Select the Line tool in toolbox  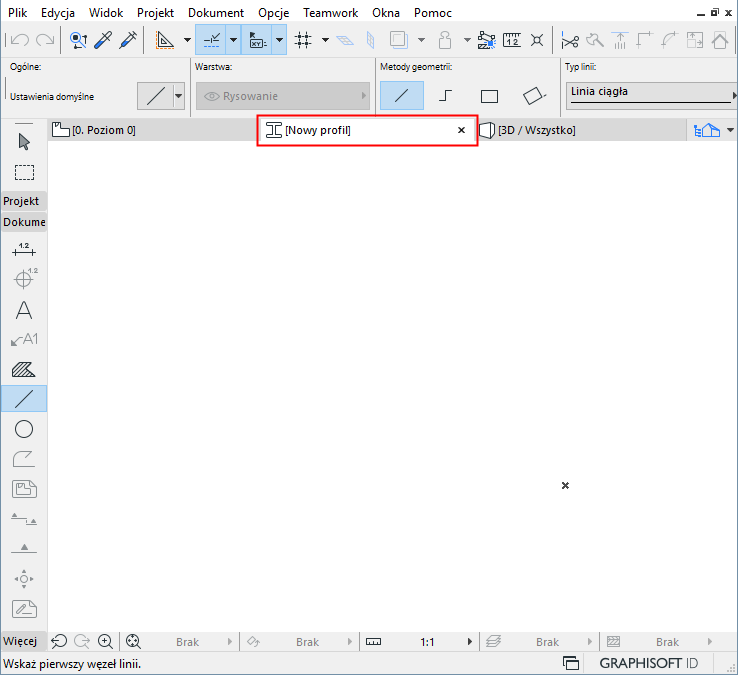point(24,399)
